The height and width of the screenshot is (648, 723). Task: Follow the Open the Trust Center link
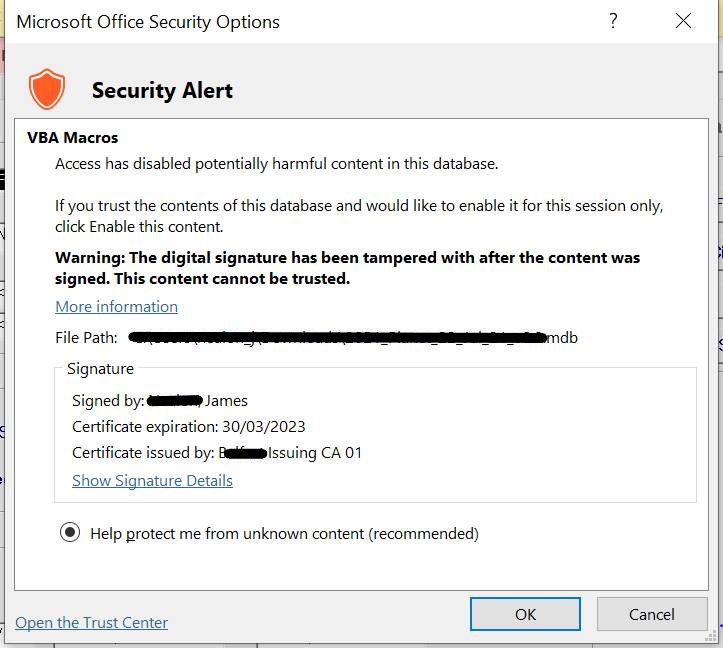(x=91, y=622)
